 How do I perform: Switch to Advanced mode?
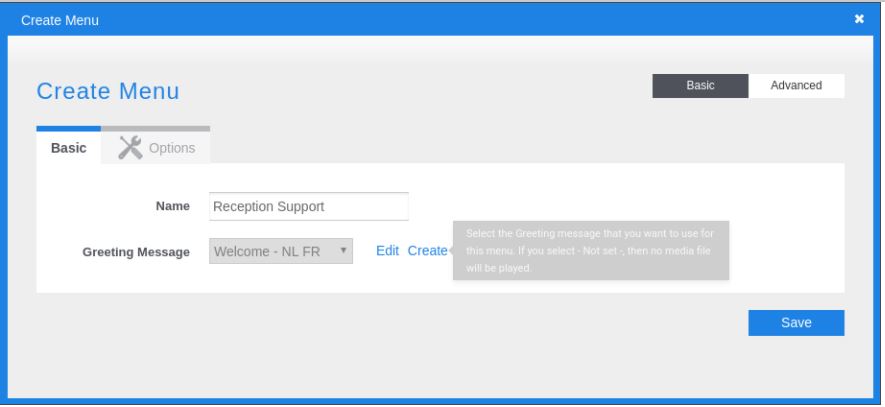796,86
